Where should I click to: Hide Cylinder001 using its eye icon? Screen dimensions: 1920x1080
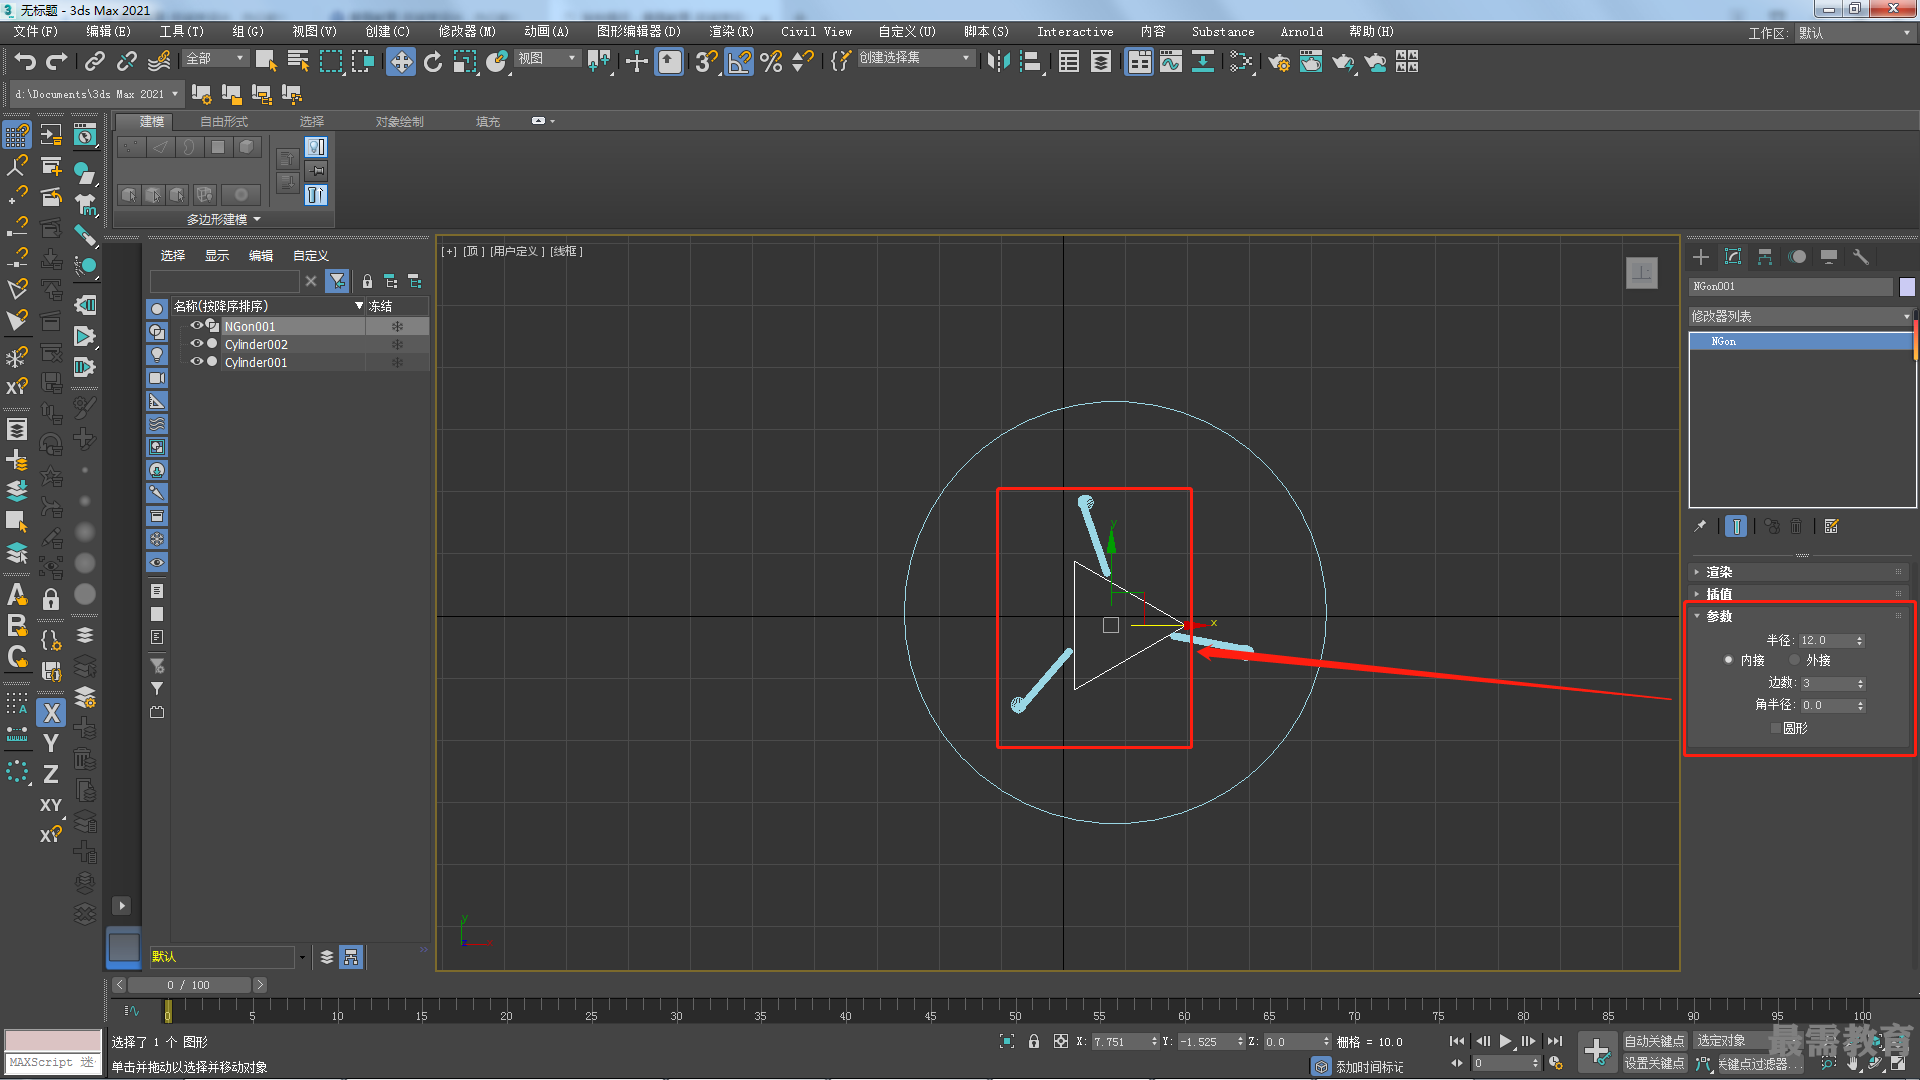(x=197, y=362)
